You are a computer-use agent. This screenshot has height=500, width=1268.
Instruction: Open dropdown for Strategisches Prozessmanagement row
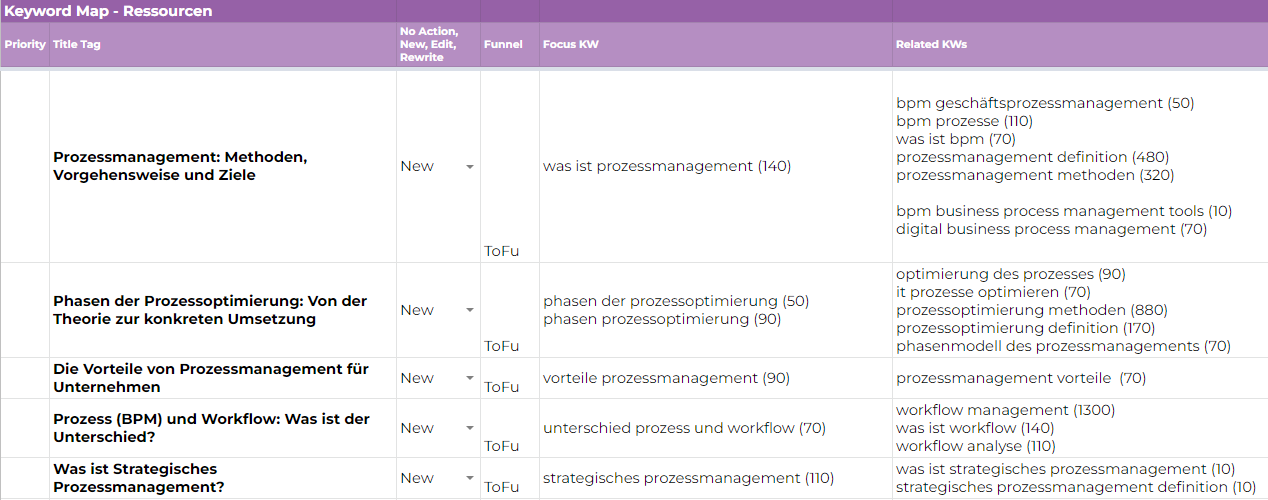(x=470, y=479)
